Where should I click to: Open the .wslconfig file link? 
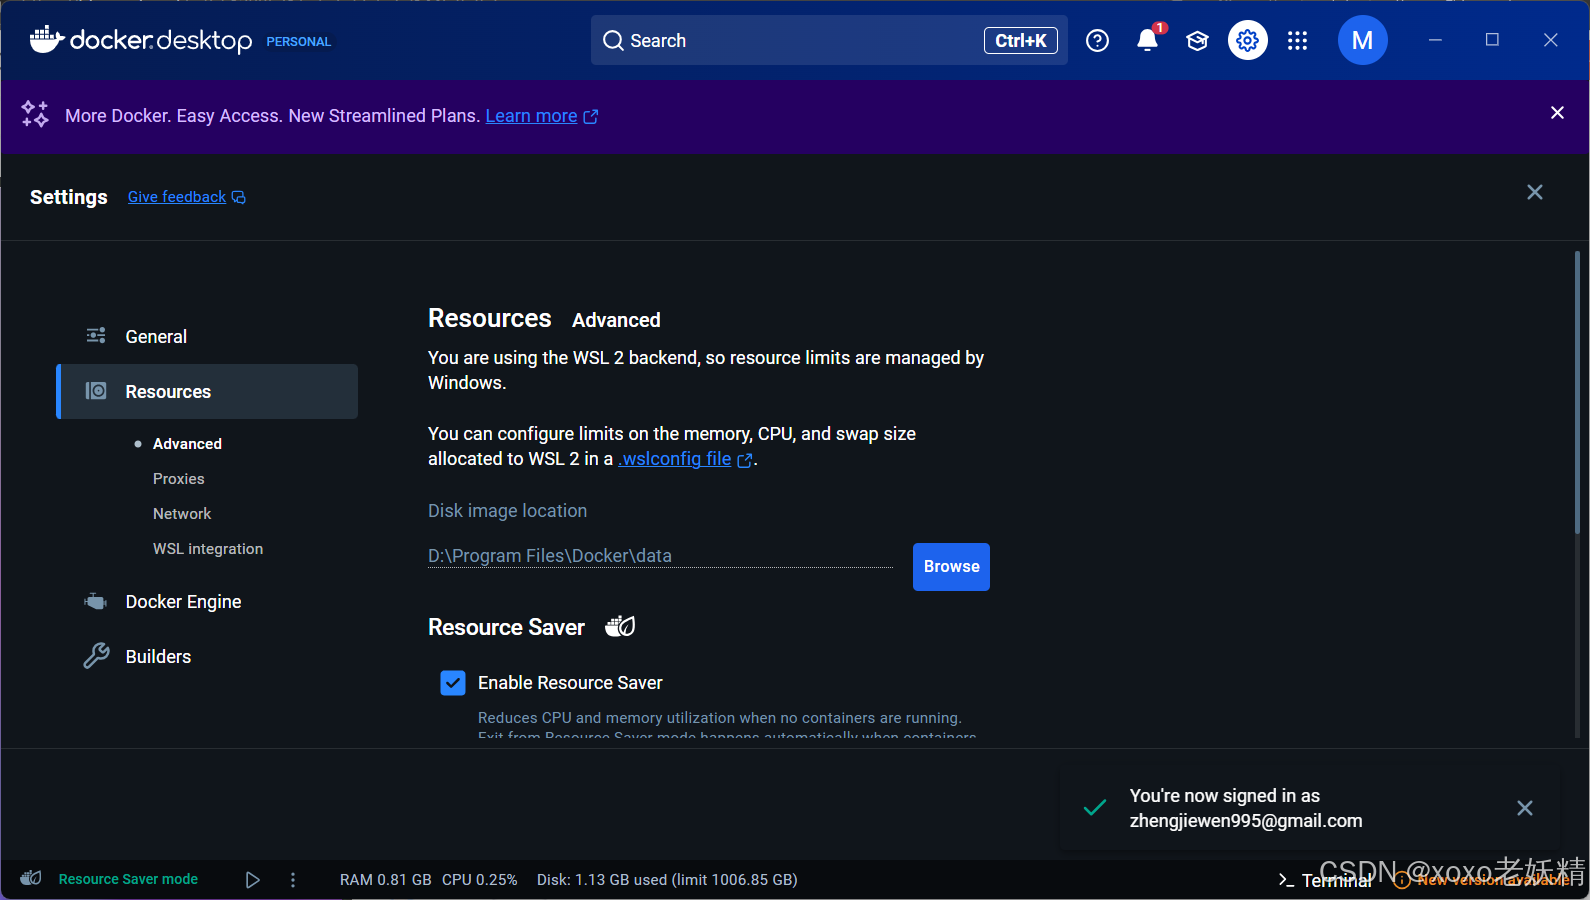point(675,459)
